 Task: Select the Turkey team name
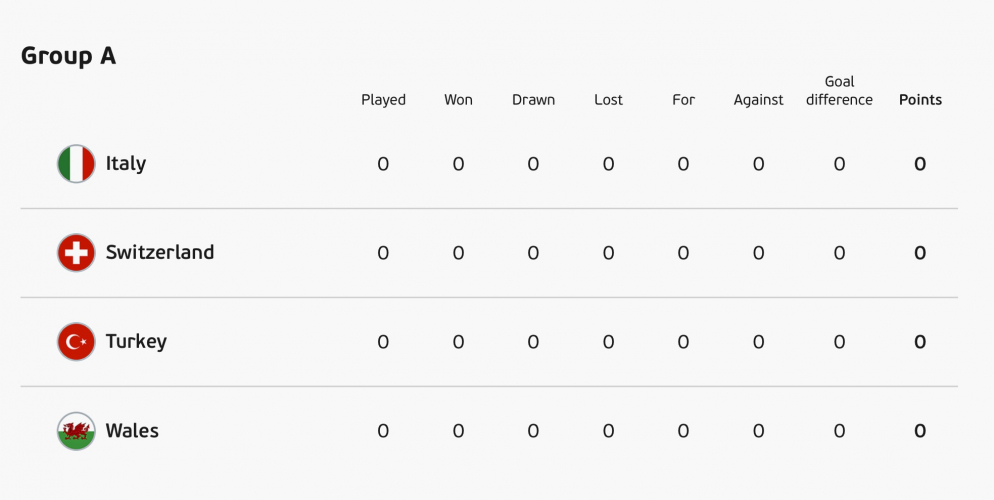pyautogui.click(x=136, y=342)
